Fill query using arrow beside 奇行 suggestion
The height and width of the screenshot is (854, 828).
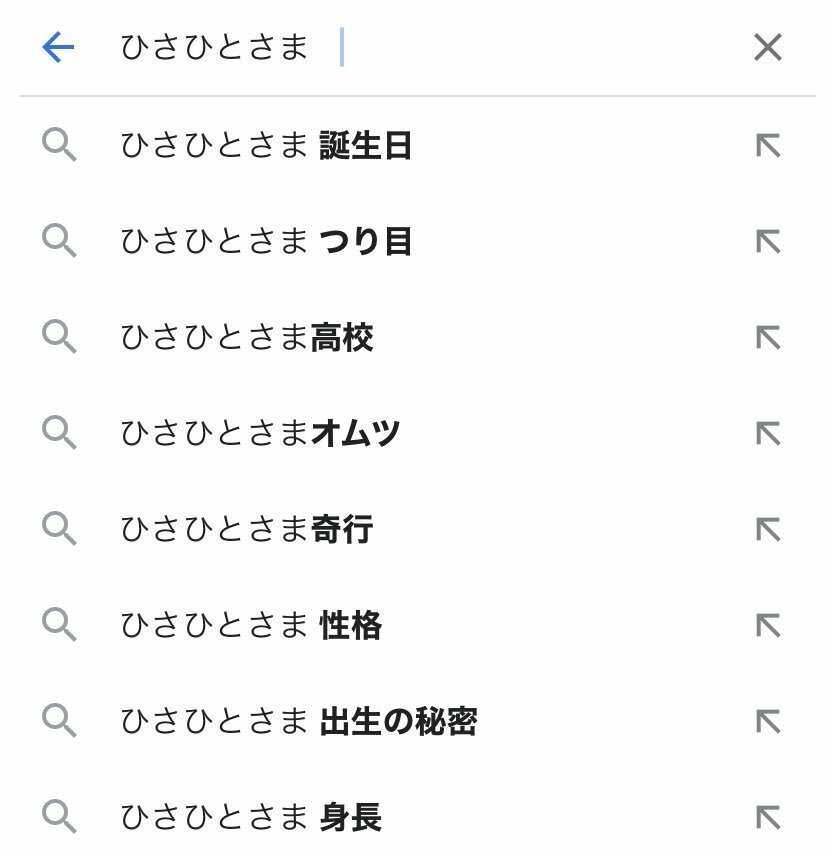767,529
